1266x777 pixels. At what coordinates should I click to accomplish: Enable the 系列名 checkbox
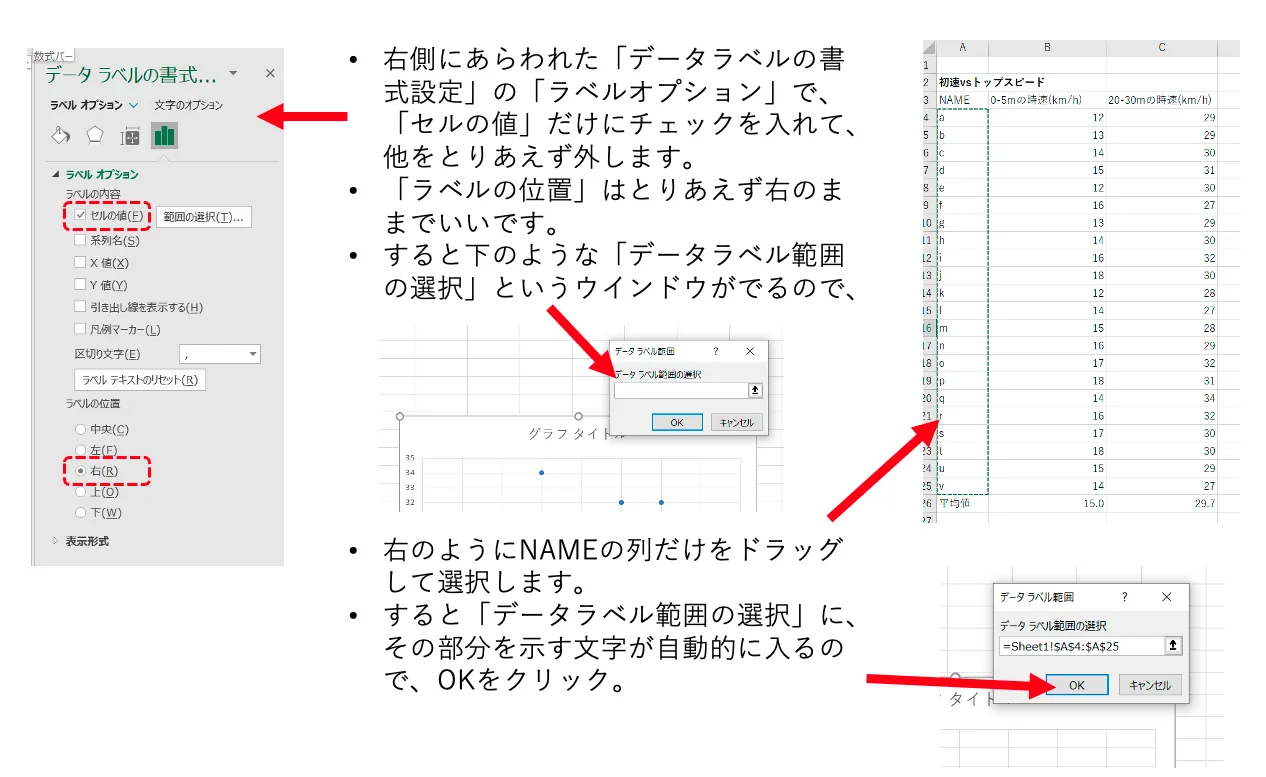pyautogui.click(x=80, y=240)
